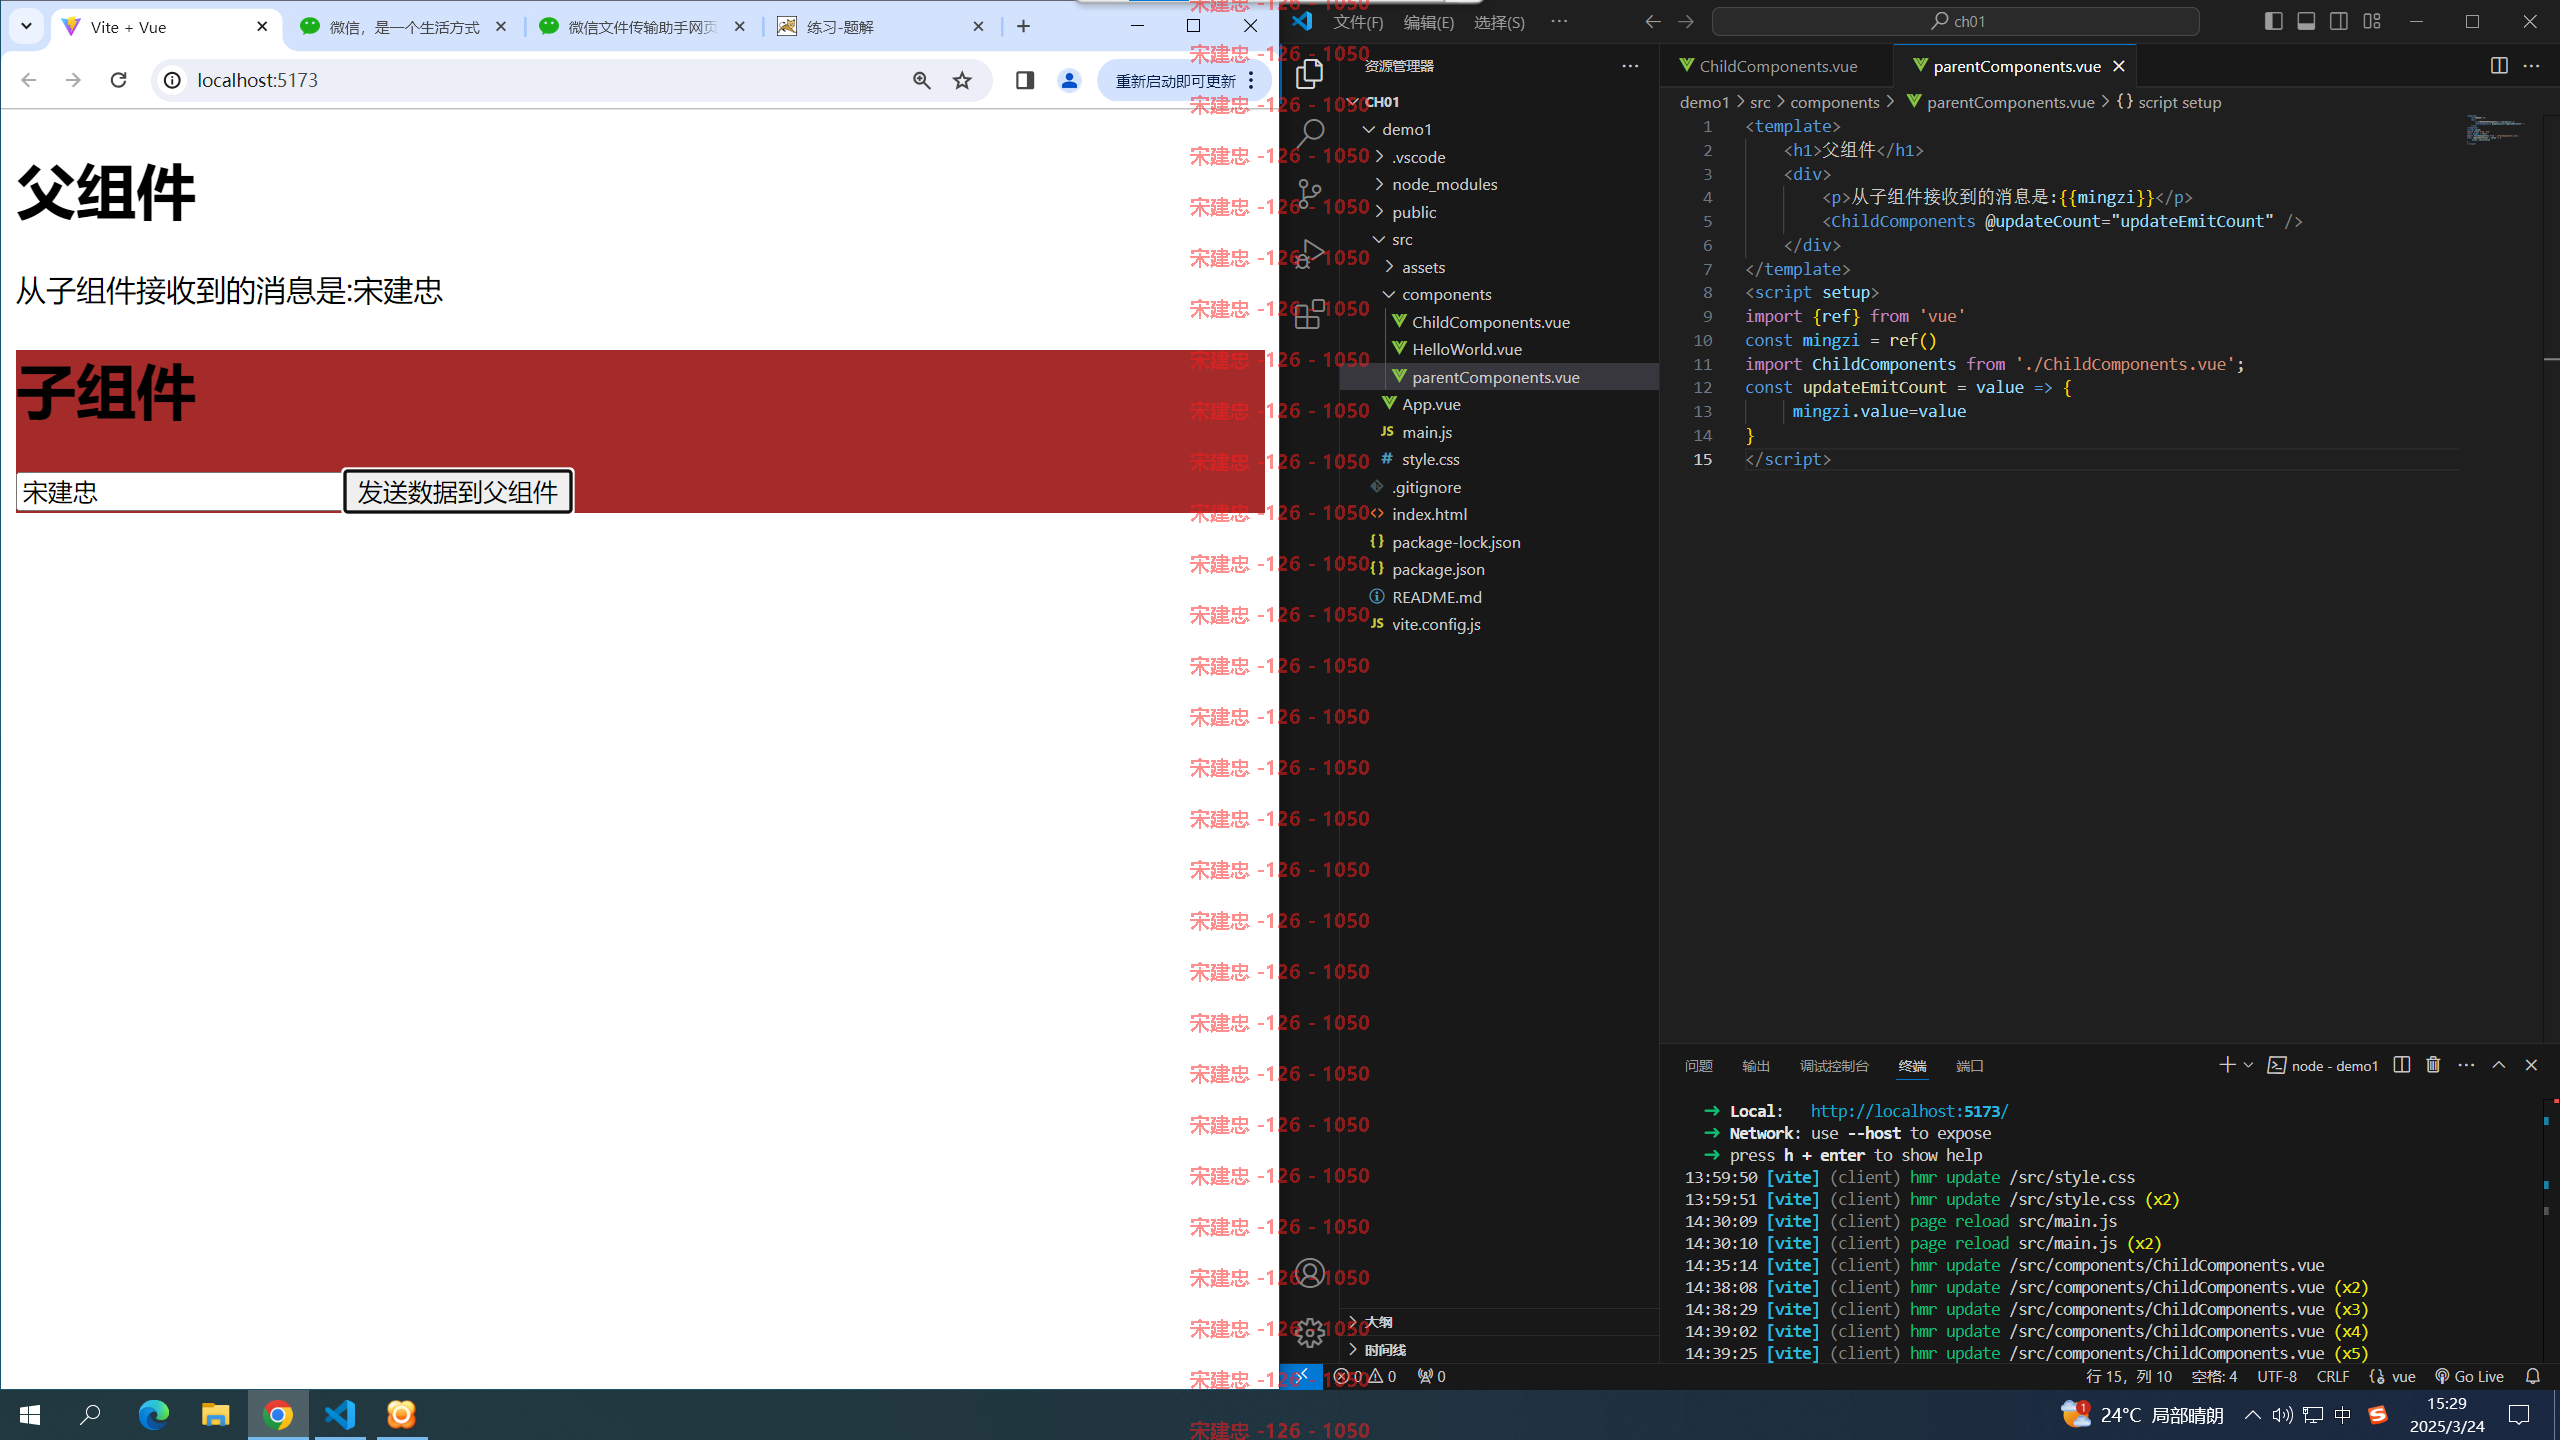2560x1440 pixels.
Task: Expand the assets folder
Action: pos(1390,267)
